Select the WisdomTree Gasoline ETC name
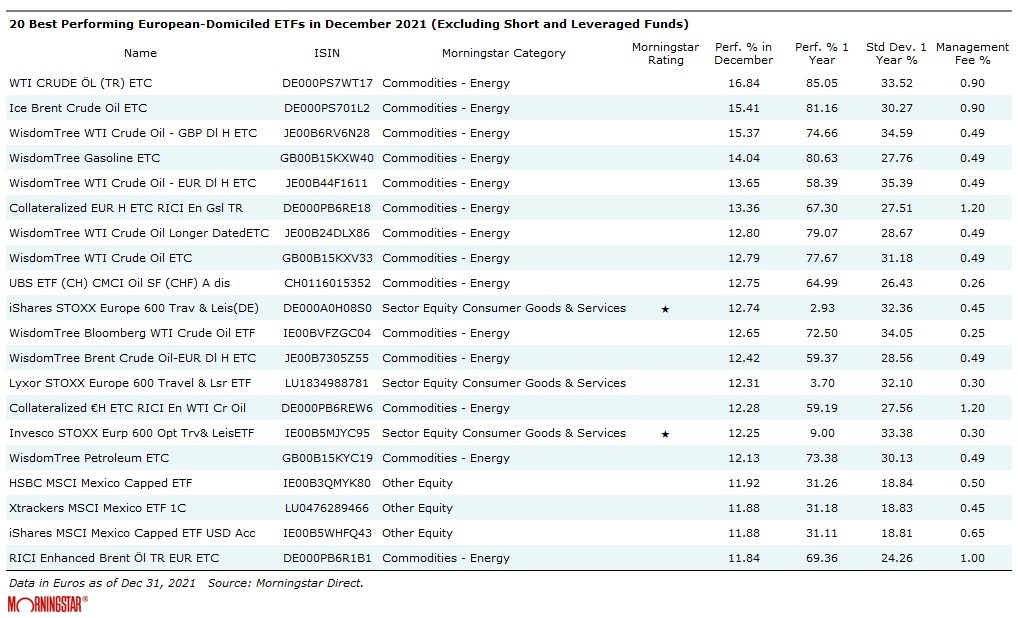This screenshot has height=618, width=1018. [x=85, y=158]
